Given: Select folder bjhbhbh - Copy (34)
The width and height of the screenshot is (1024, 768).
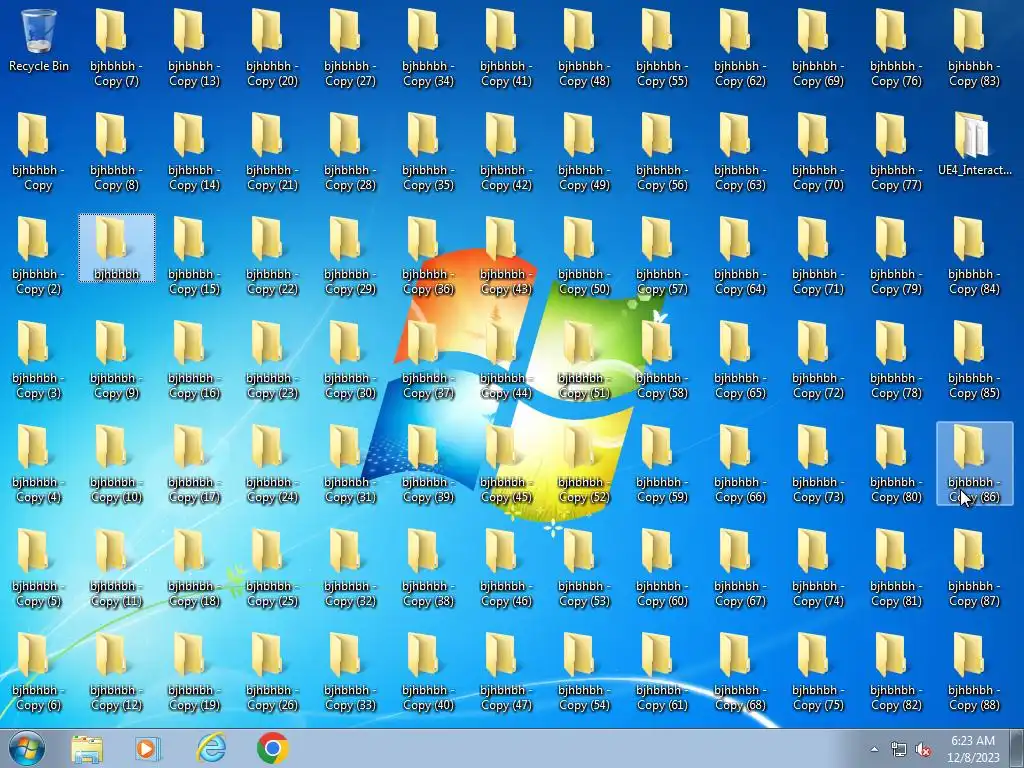Looking at the screenshot, I should pyautogui.click(x=428, y=48).
